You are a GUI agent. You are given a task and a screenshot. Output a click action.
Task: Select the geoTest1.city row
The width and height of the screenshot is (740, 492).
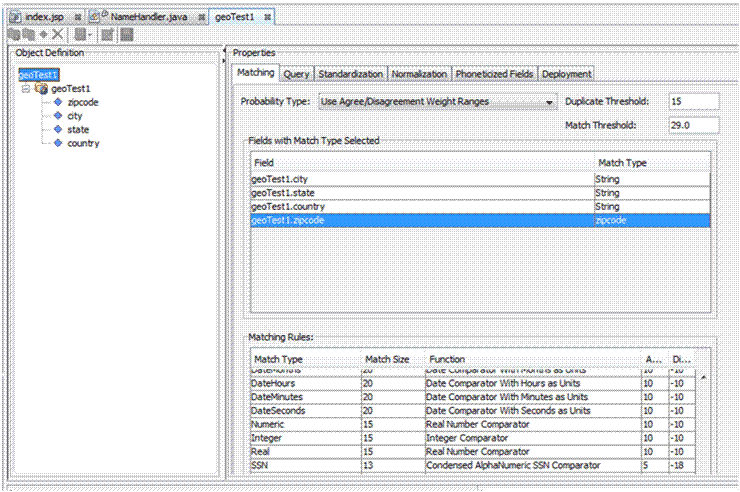tap(480, 179)
